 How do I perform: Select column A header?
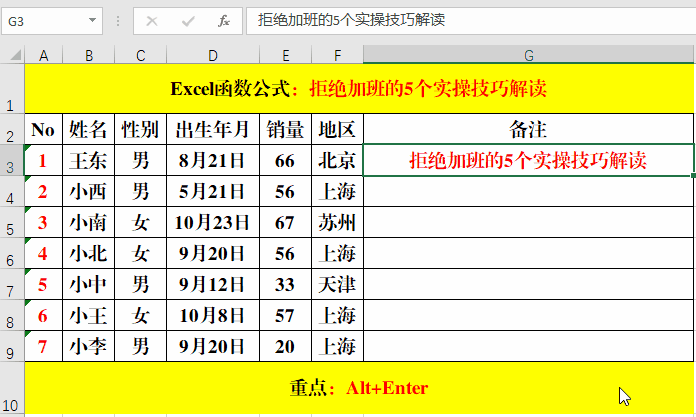(x=44, y=56)
